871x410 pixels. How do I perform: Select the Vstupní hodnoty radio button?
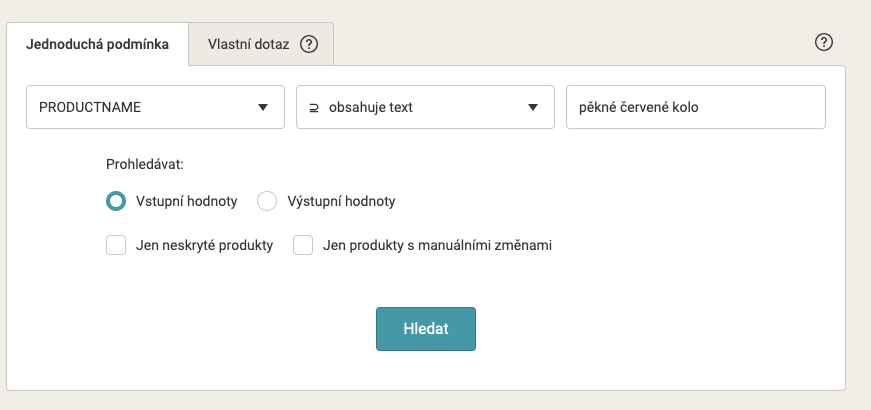[x=116, y=201]
